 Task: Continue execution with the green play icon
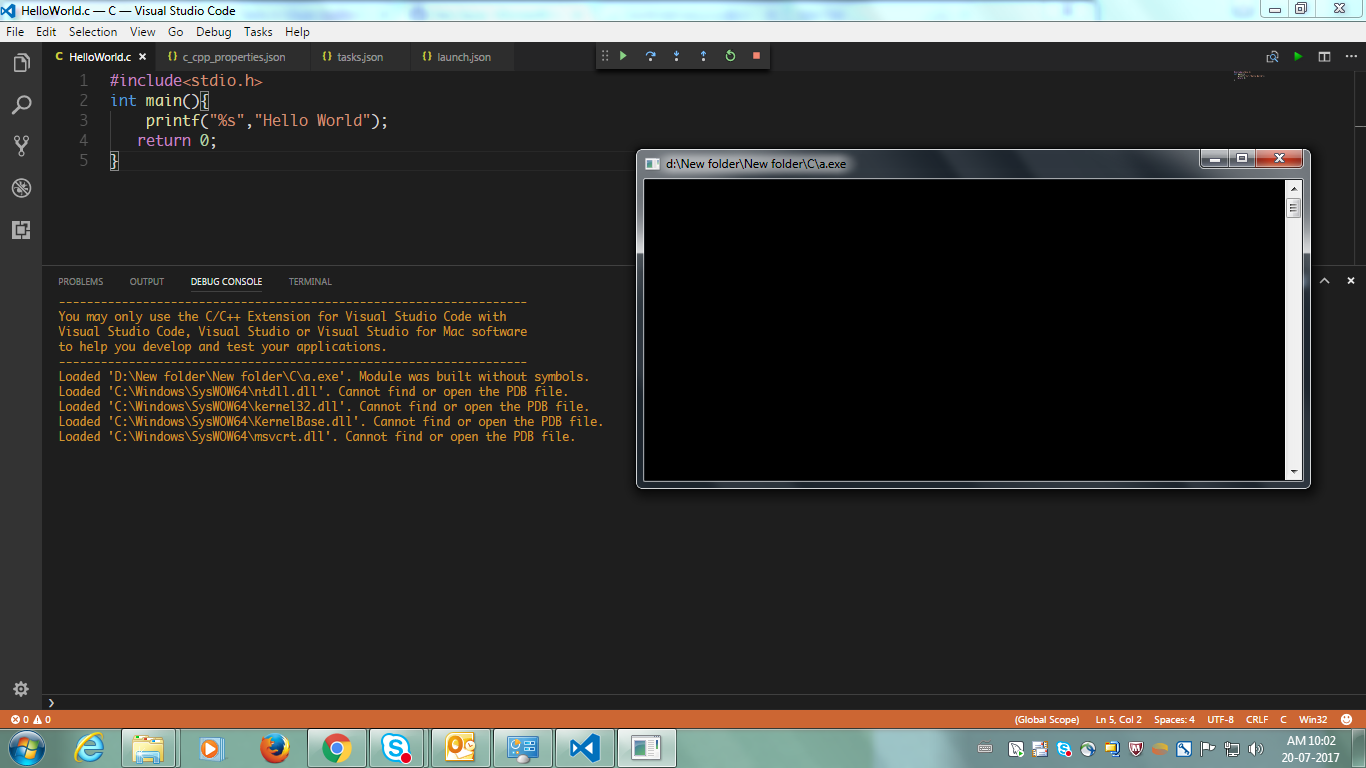623,56
